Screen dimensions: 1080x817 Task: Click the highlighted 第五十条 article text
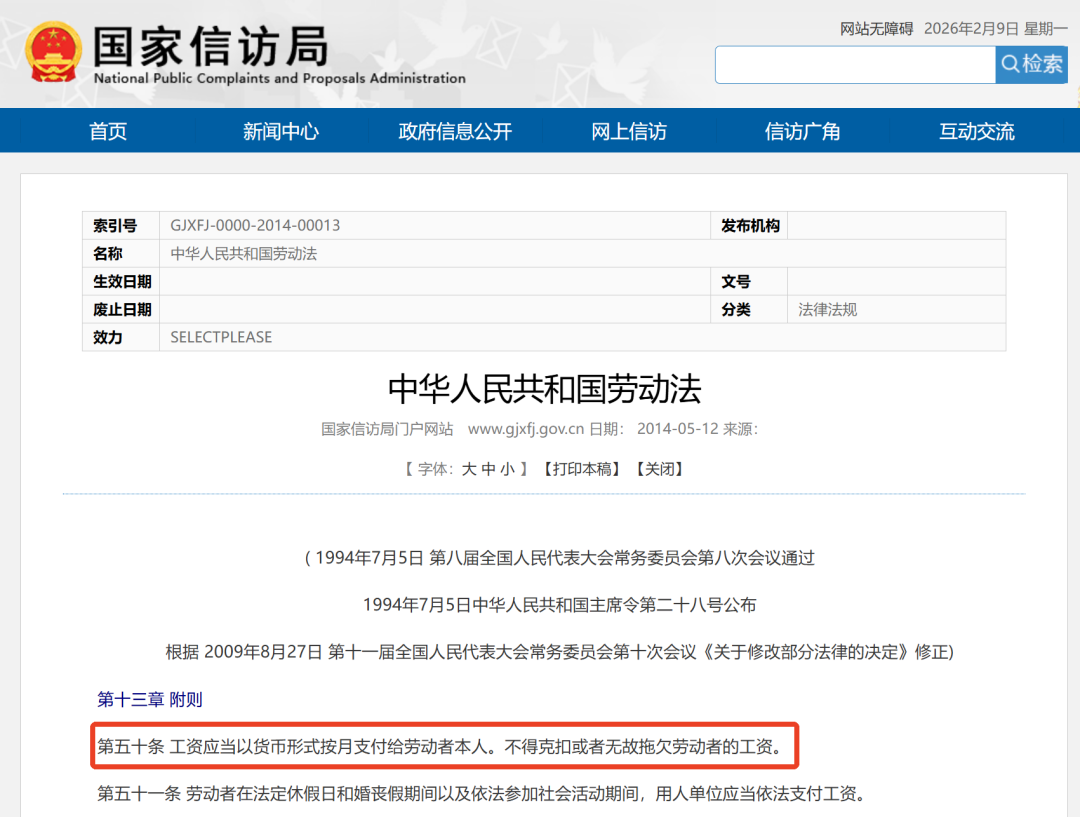click(439, 746)
